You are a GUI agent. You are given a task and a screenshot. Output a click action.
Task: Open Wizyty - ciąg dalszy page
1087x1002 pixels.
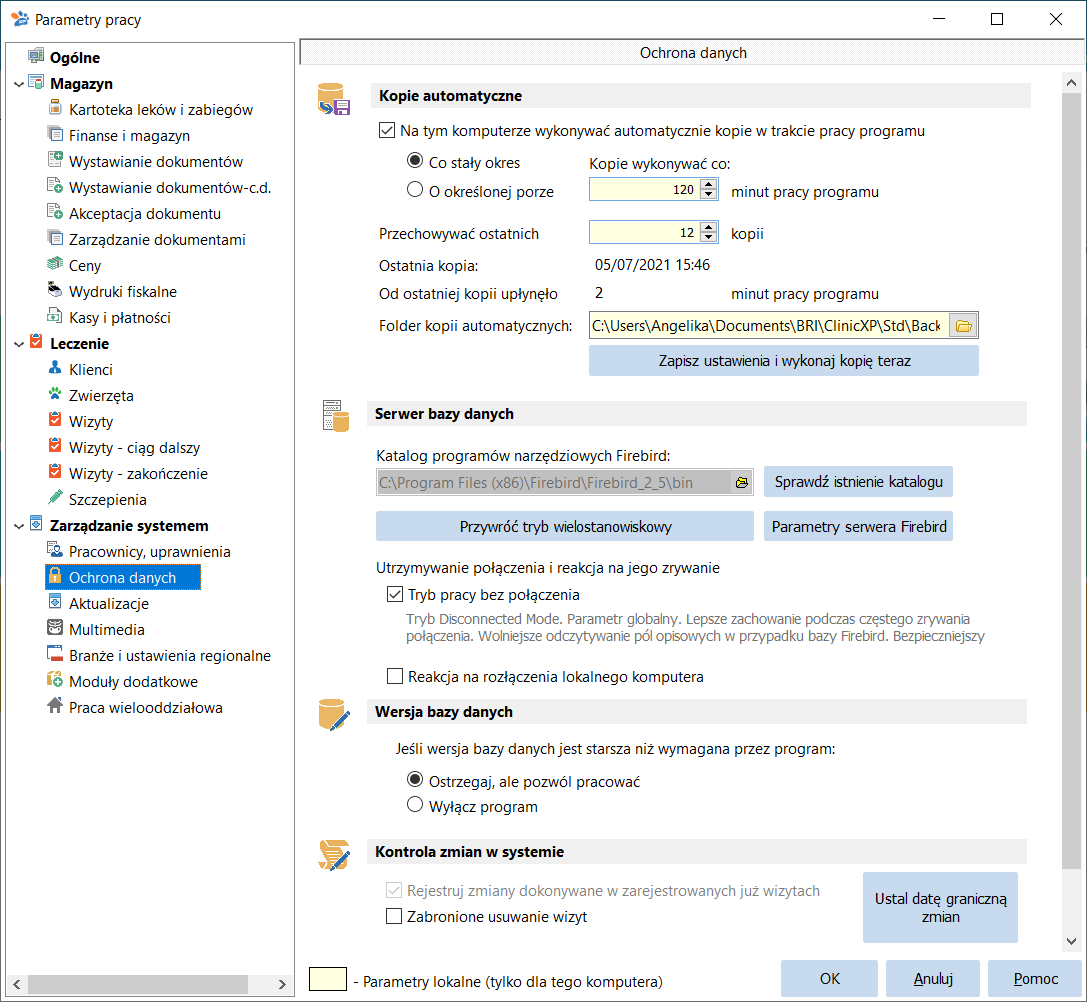click(x=134, y=448)
